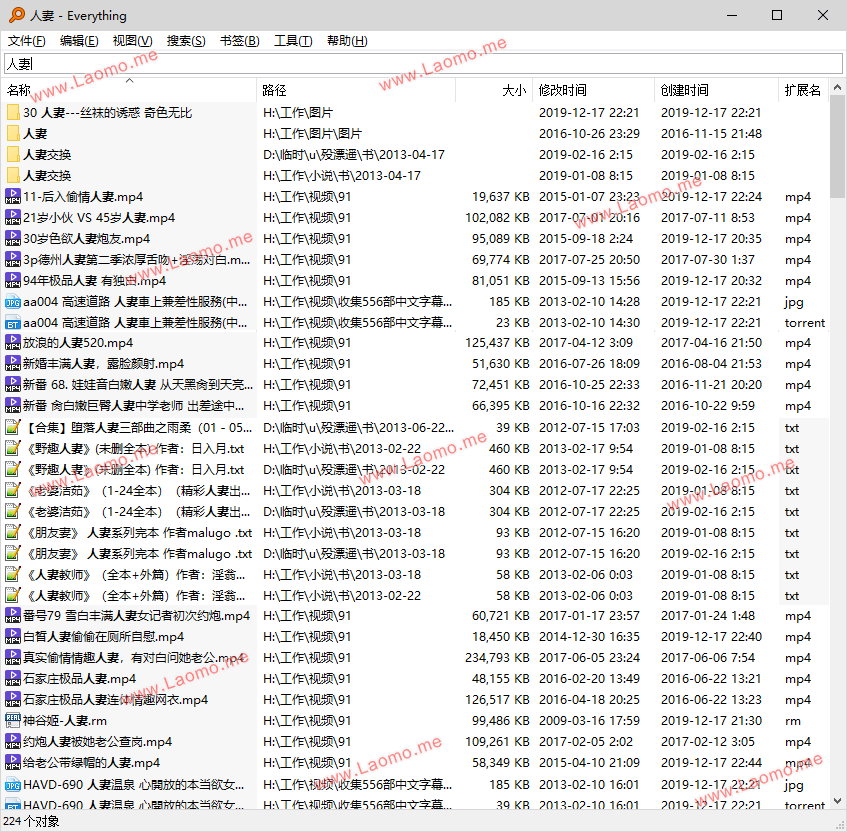
Task: Select folder icon in D:\临时\u path row
Action: [13, 155]
